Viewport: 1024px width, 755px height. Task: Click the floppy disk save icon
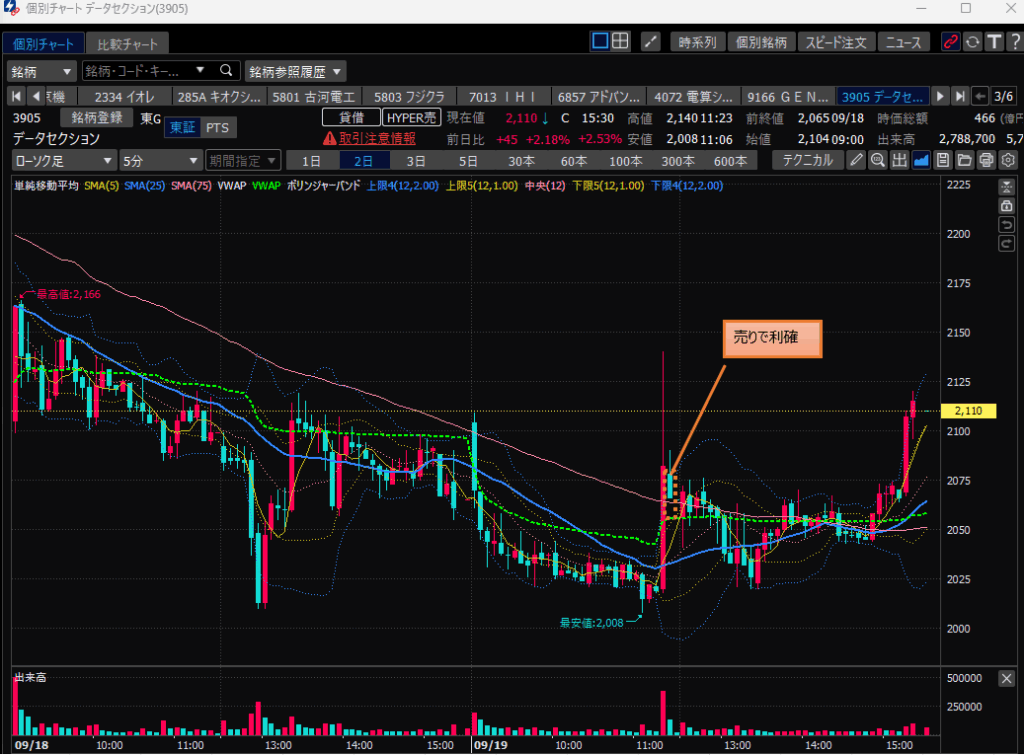[x=942, y=161]
